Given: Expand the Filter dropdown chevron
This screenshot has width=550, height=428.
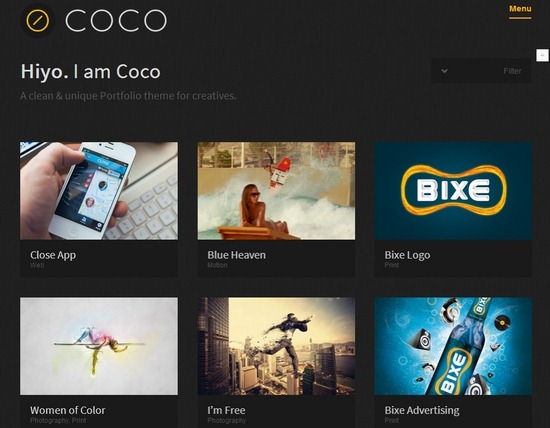Looking at the screenshot, I should pos(444,71).
